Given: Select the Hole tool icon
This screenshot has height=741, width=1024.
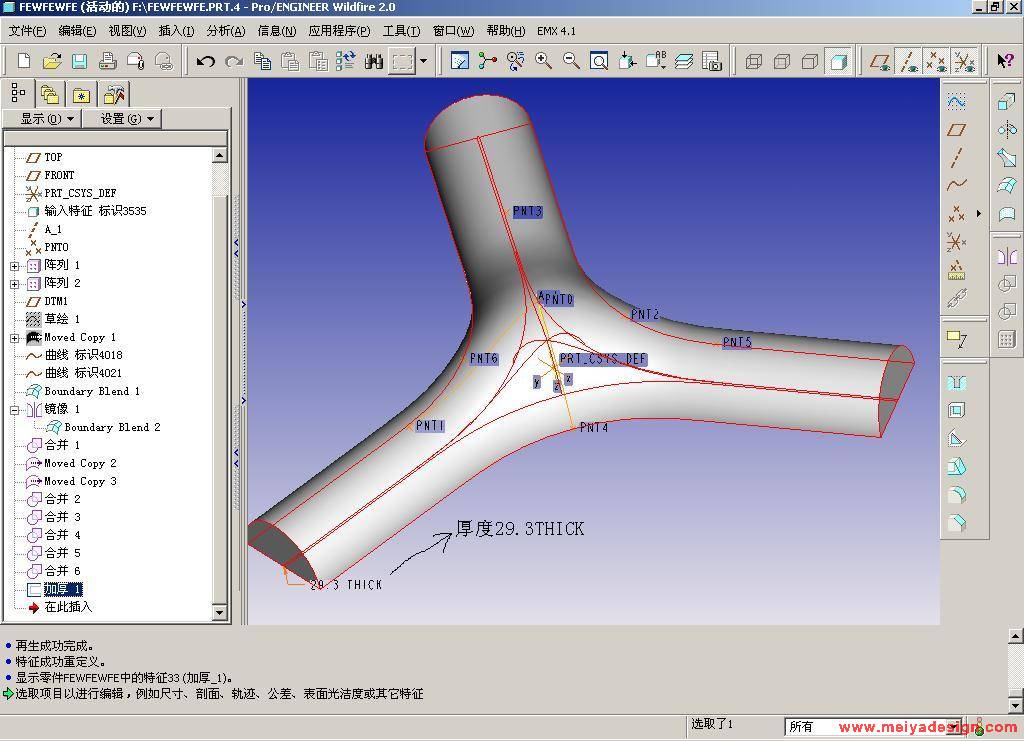Looking at the screenshot, I should 956,383.
